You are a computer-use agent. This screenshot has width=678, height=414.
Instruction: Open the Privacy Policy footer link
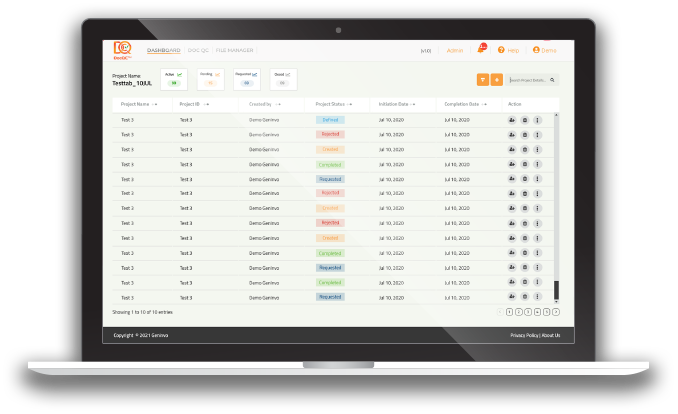coord(524,335)
